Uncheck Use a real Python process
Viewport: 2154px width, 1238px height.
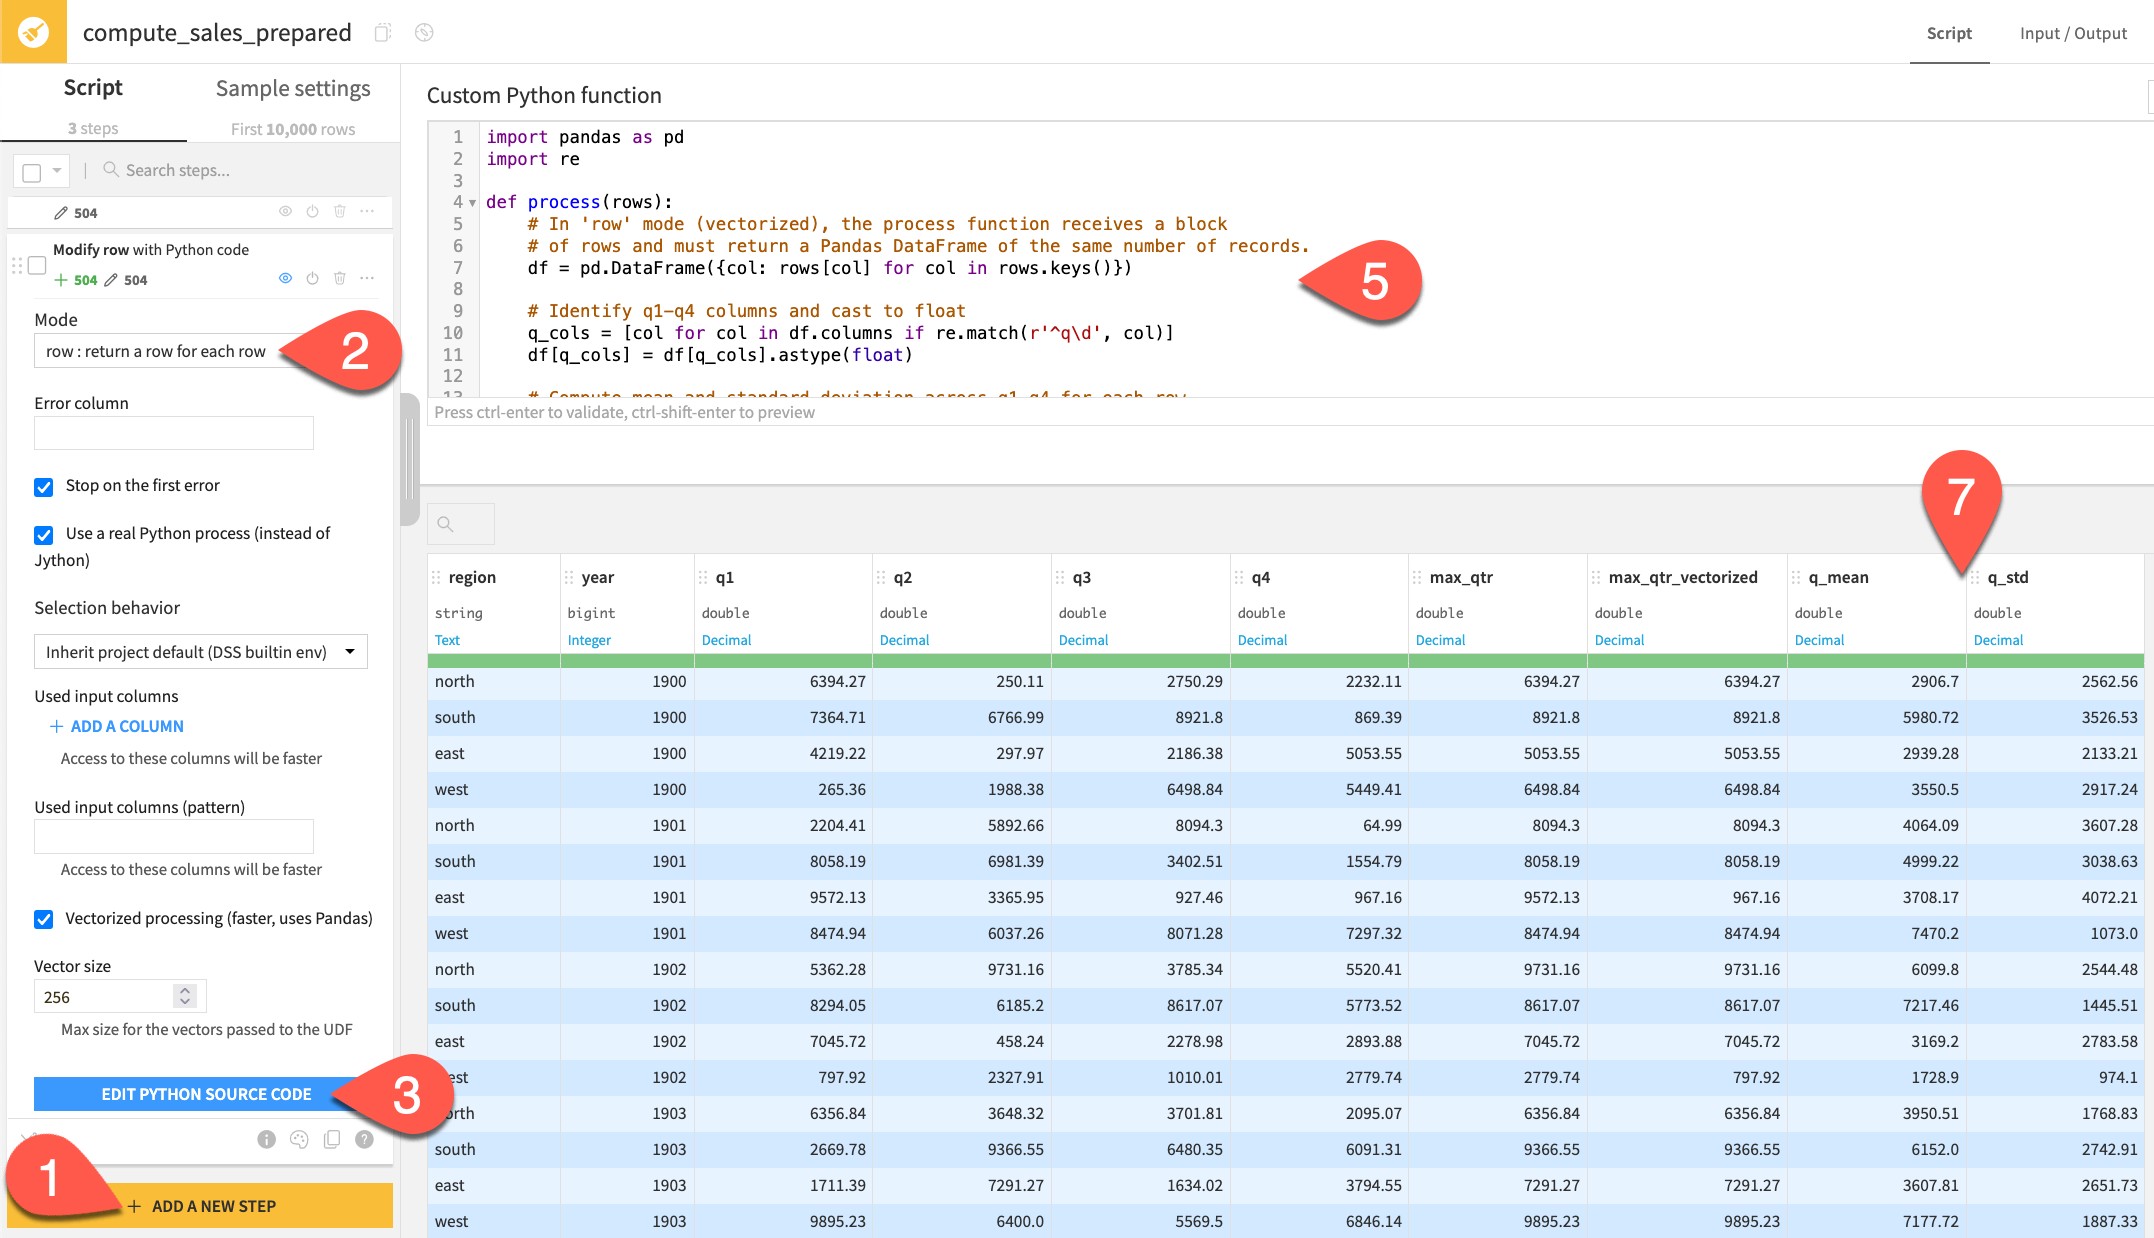44,535
